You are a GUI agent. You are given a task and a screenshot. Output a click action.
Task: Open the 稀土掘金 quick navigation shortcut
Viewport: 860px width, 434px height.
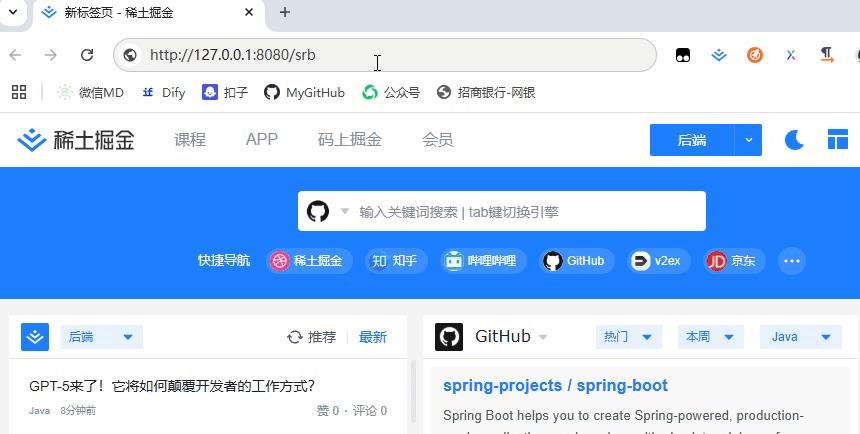309,261
